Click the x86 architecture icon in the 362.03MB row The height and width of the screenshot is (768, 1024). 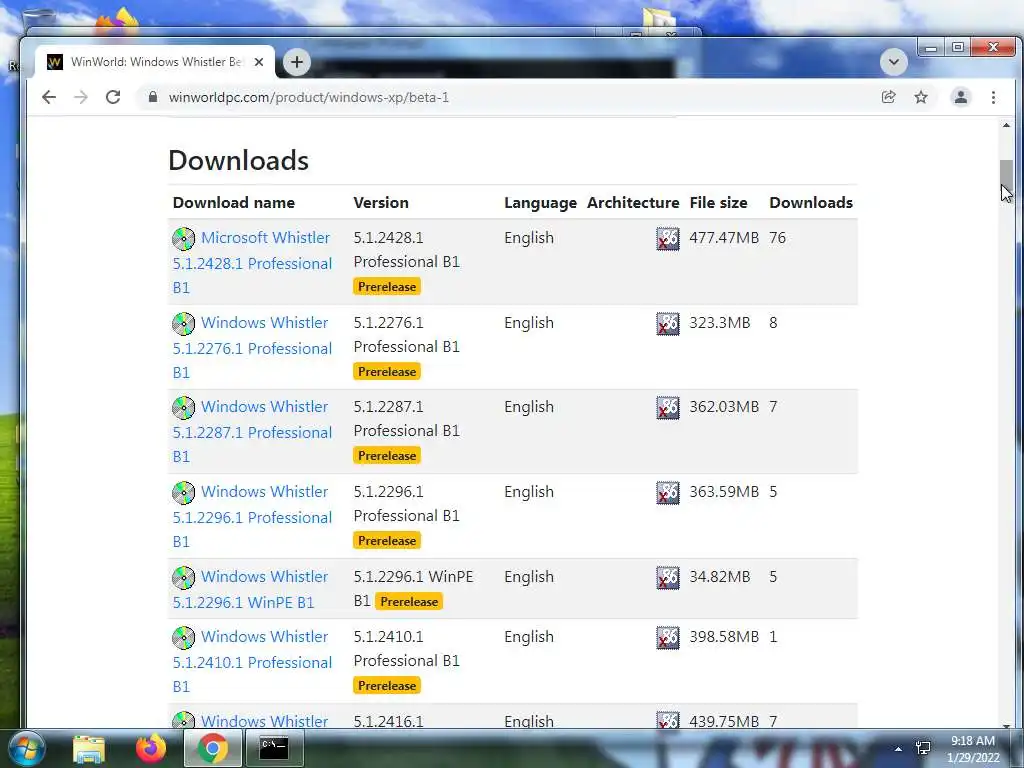click(667, 408)
